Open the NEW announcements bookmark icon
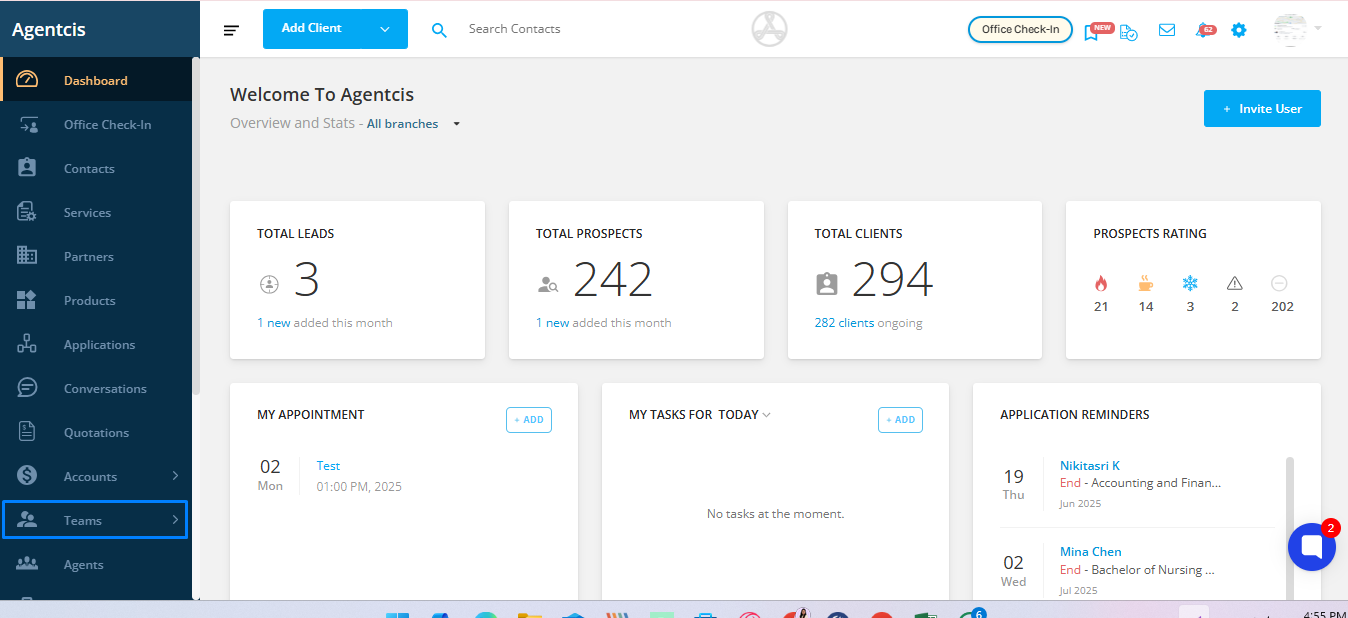The width and height of the screenshot is (1348, 618). coord(1092,31)
